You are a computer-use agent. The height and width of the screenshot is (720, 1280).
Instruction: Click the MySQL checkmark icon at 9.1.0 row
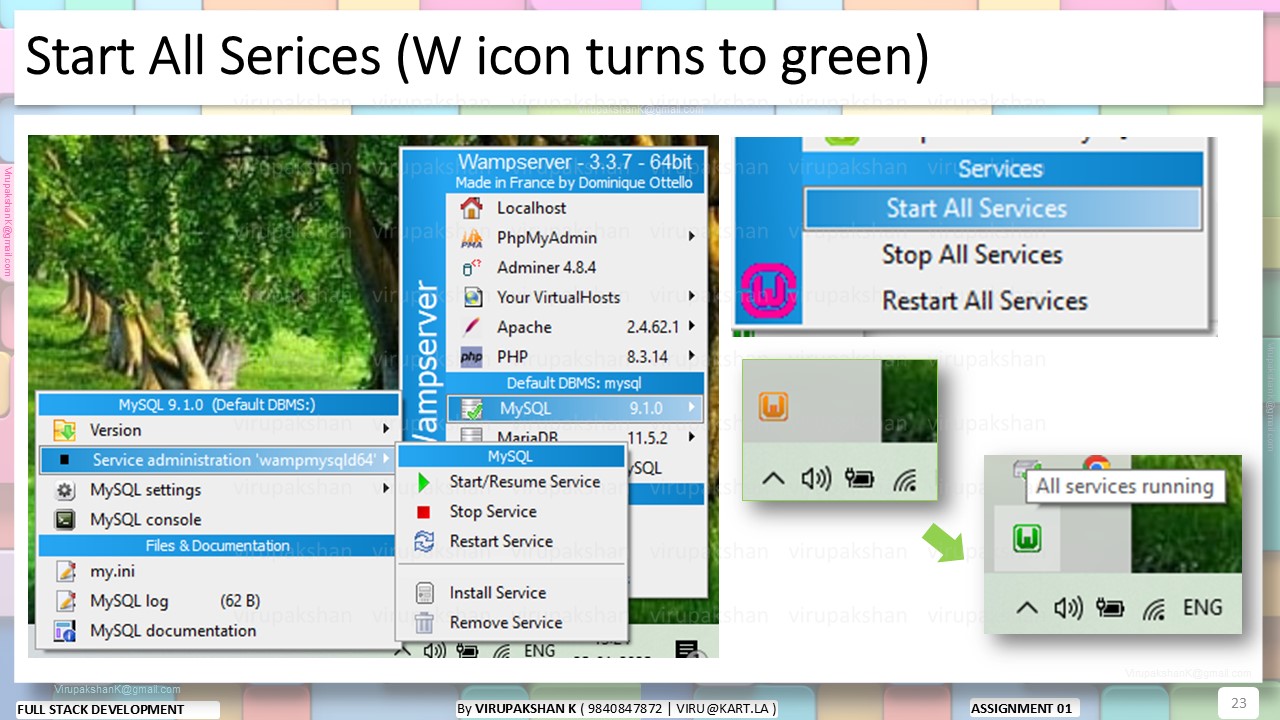(472, 409)
